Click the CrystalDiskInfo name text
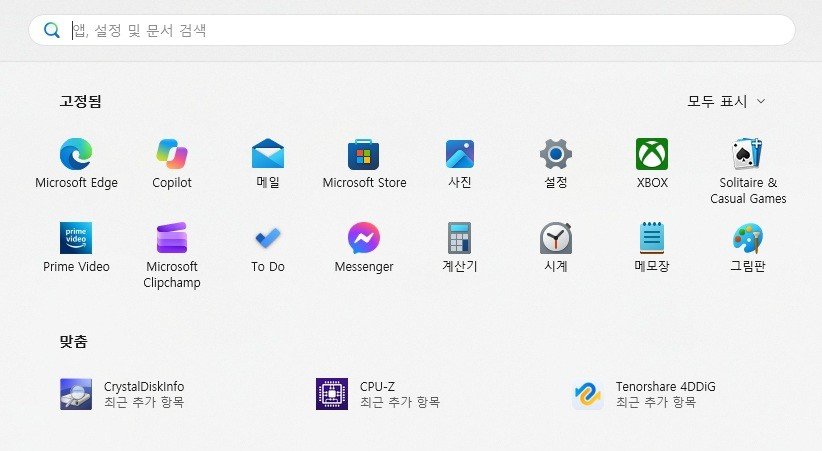This screenshot has height=451, width=822. [144, 386]
